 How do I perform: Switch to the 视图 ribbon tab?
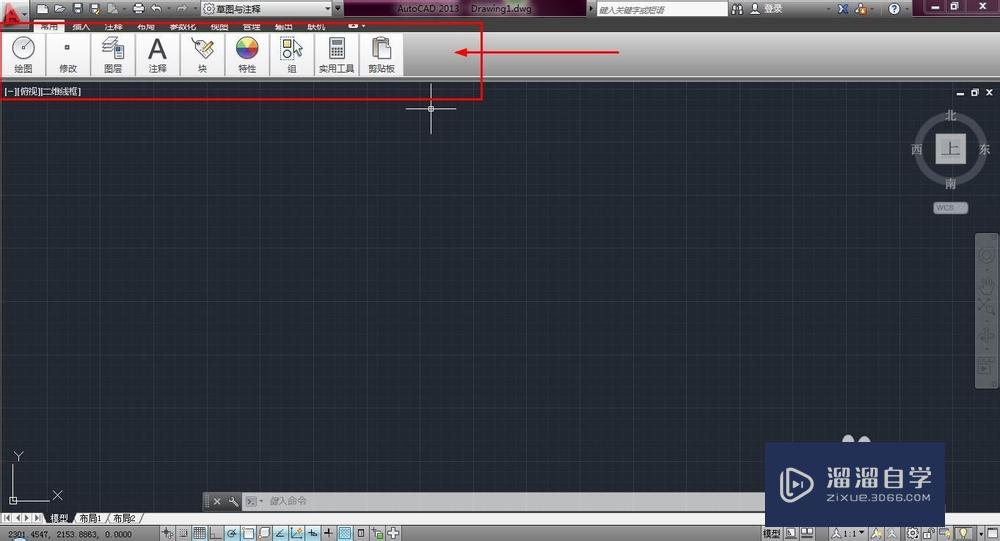click(x=219, y=27)
